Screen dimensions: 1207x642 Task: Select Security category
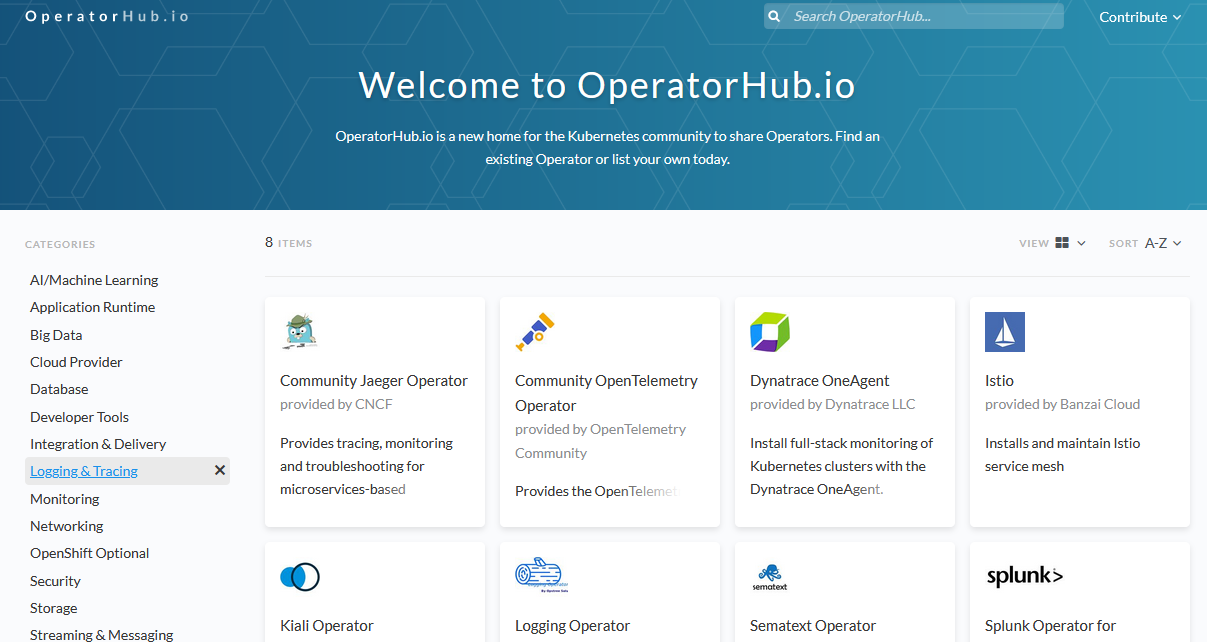(x=55, y=581)
